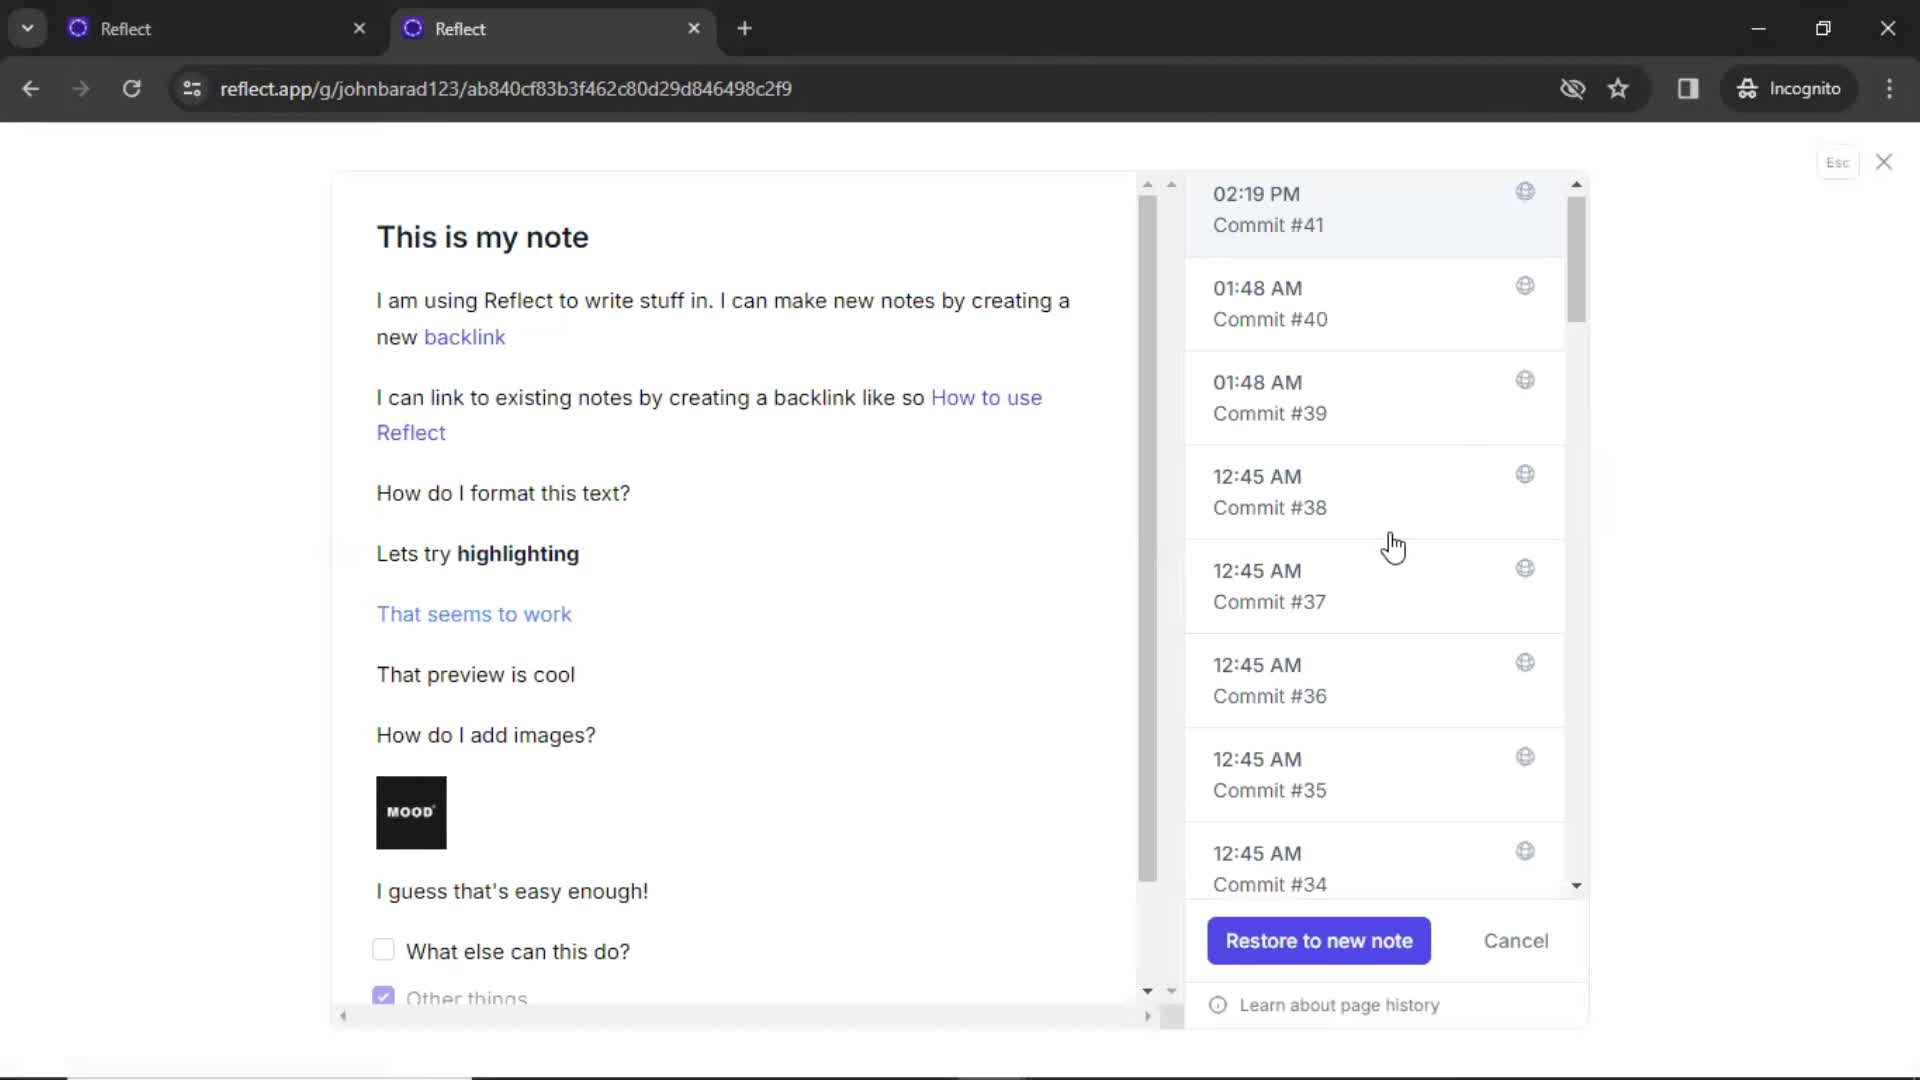Screen dimensions: 1920x1080
Task: Bookmark this page with the star icon
Action: (1618, 89)
